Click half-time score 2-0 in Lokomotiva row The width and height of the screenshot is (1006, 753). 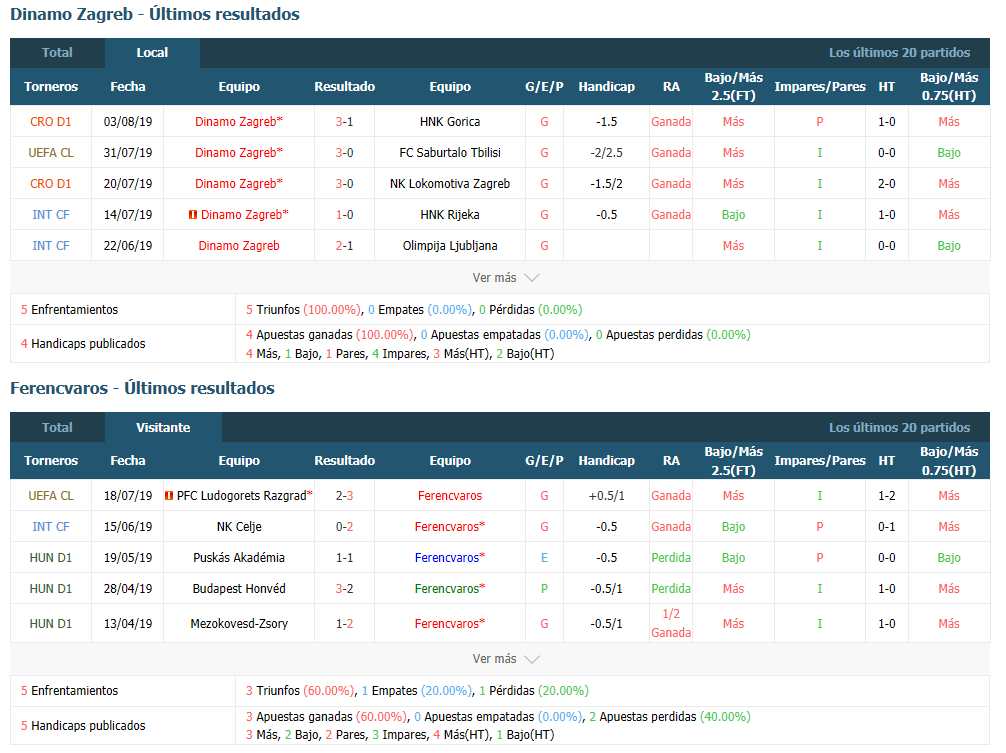coord(887,183)
